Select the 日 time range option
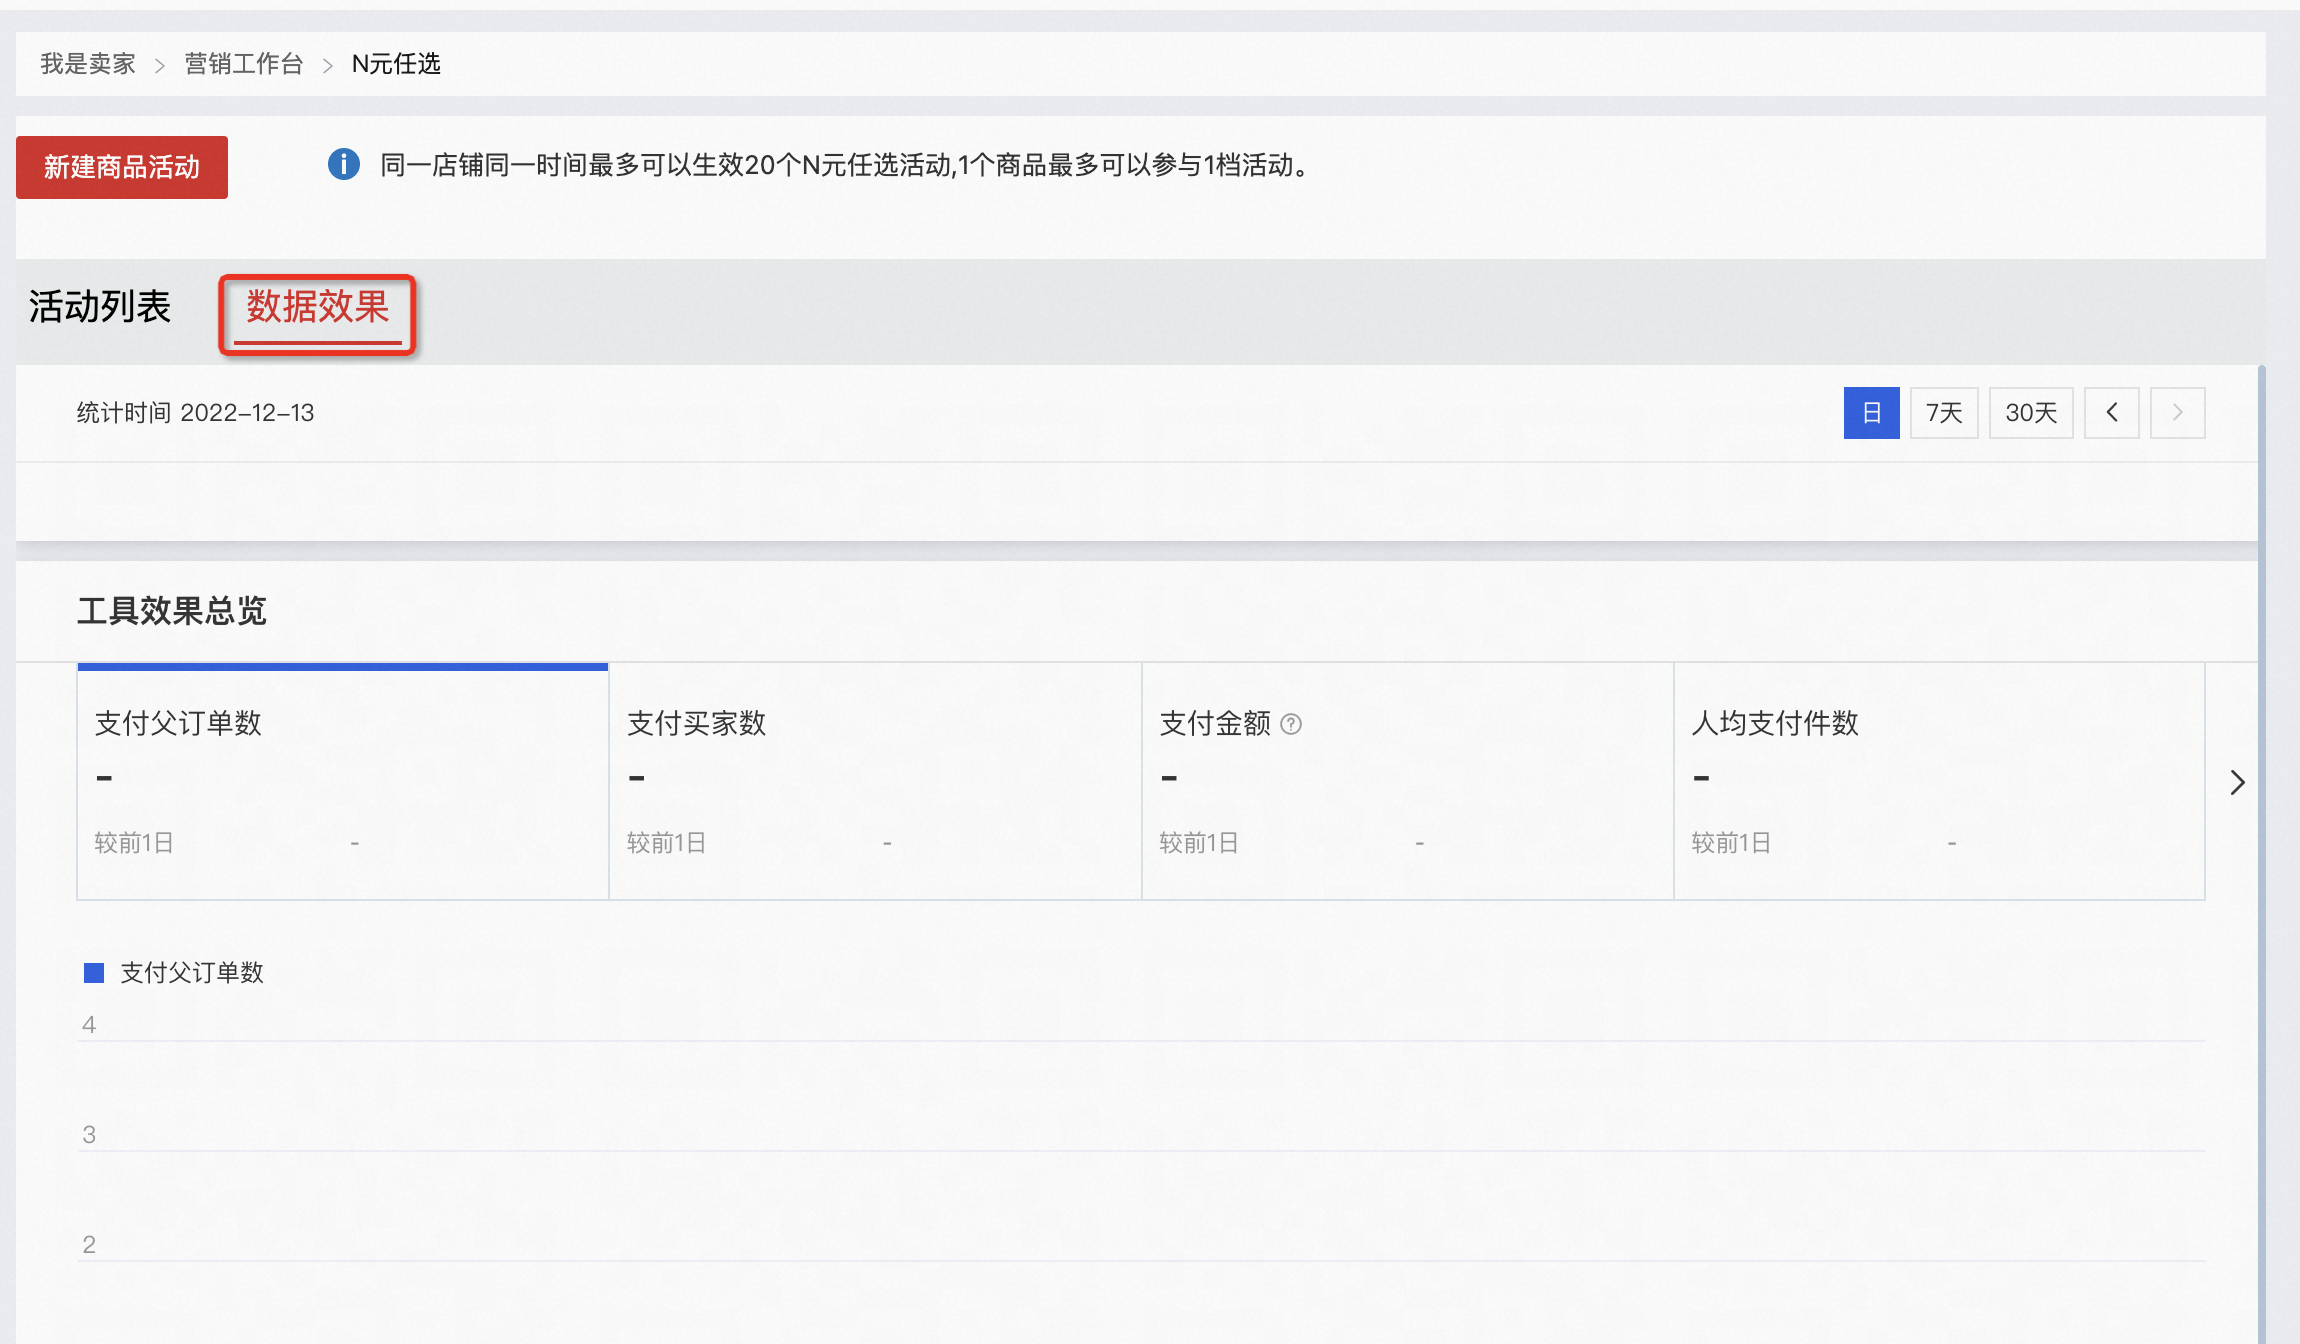The height and width of the screenshot is (1344, 2300). 1872,413
